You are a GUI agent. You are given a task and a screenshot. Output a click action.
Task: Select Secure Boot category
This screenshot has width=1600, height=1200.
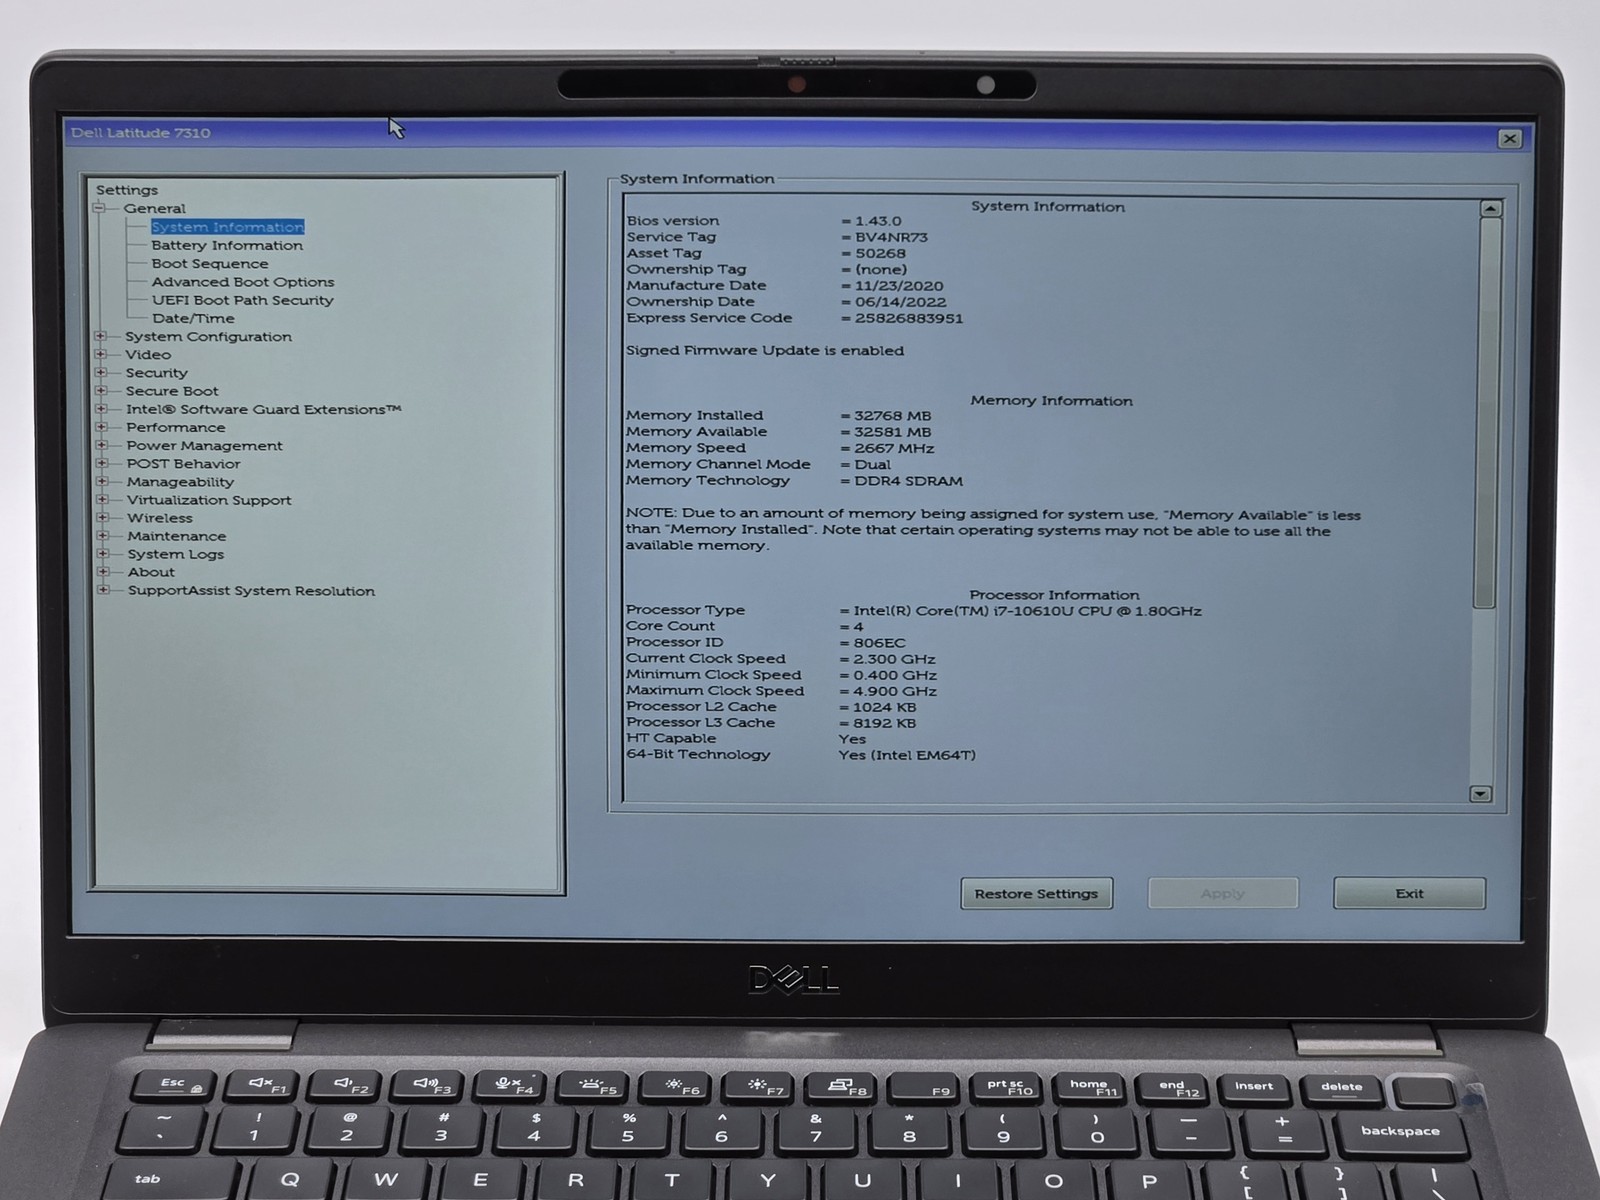point(172,391)
